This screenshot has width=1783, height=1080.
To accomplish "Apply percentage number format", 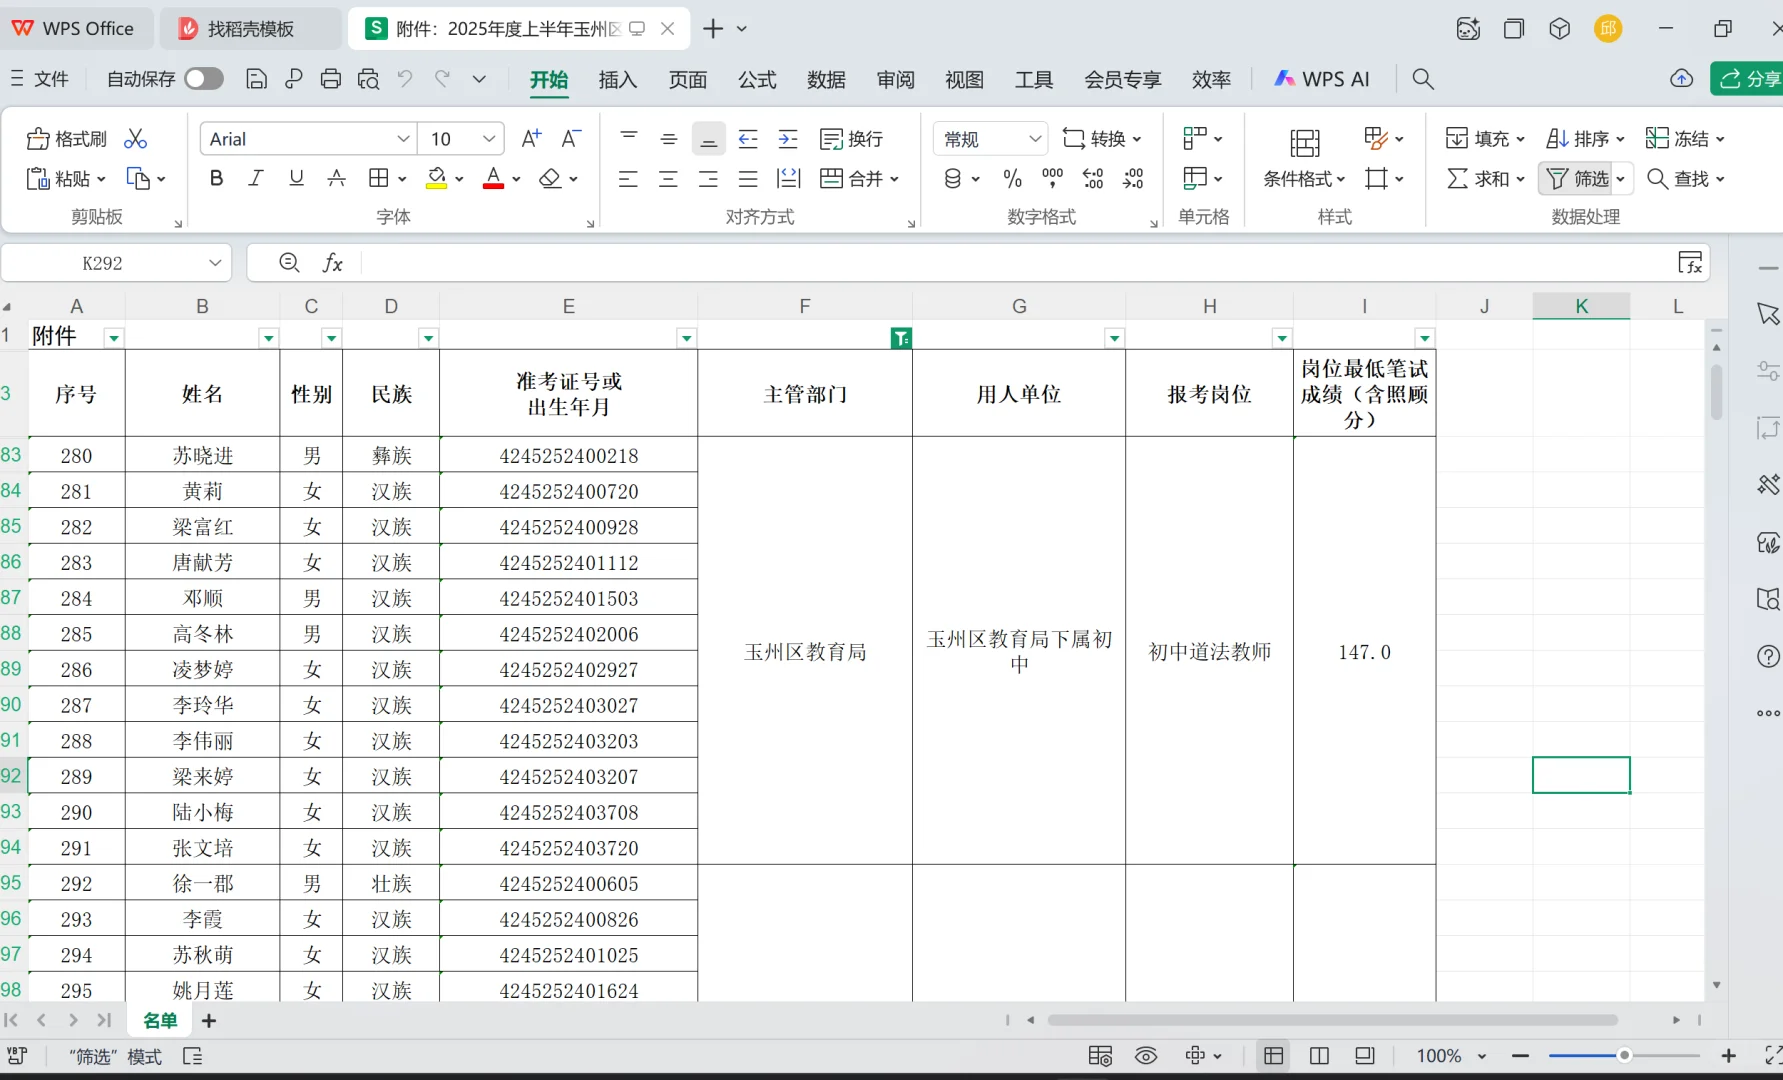I will [1011, 178].
